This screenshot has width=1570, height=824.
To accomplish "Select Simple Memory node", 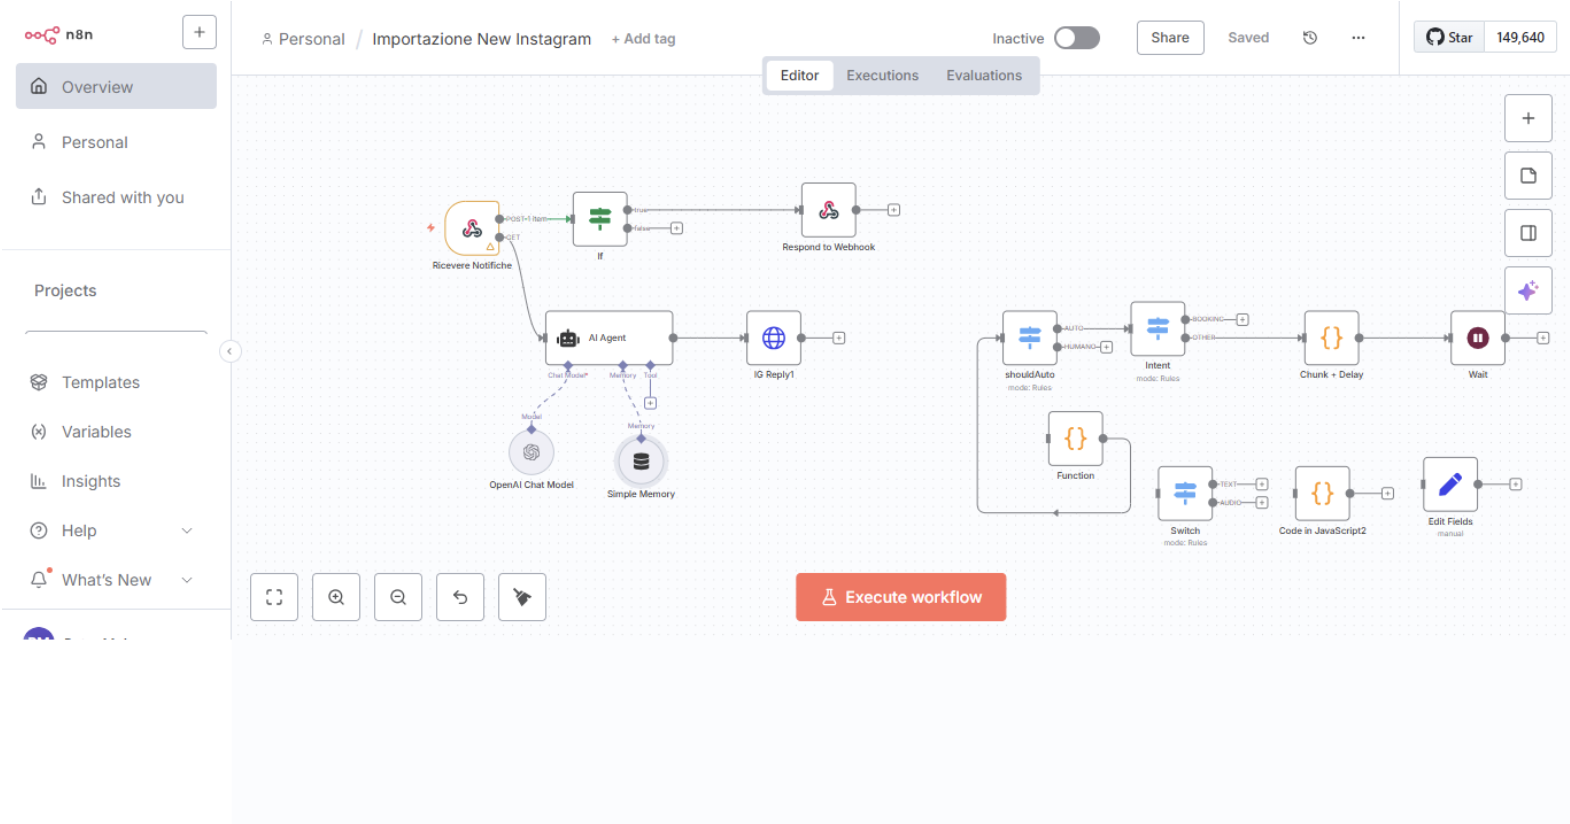I will 641,461.
